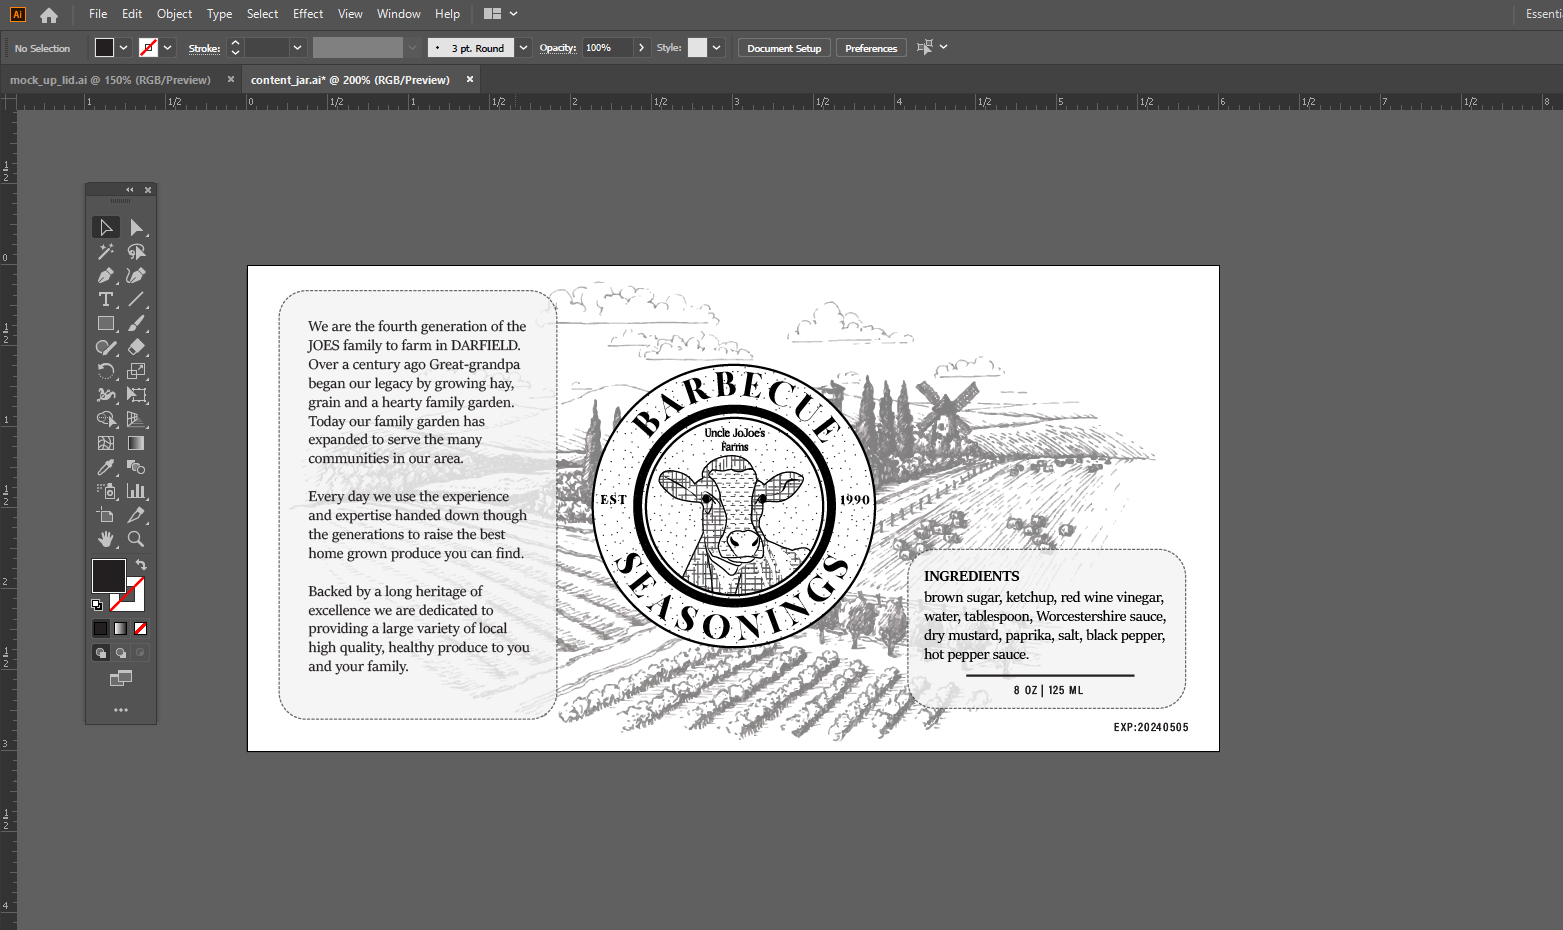Select the Artboard tool
The height and width of the screenshot is (930, 1563).
pos(106,515)
